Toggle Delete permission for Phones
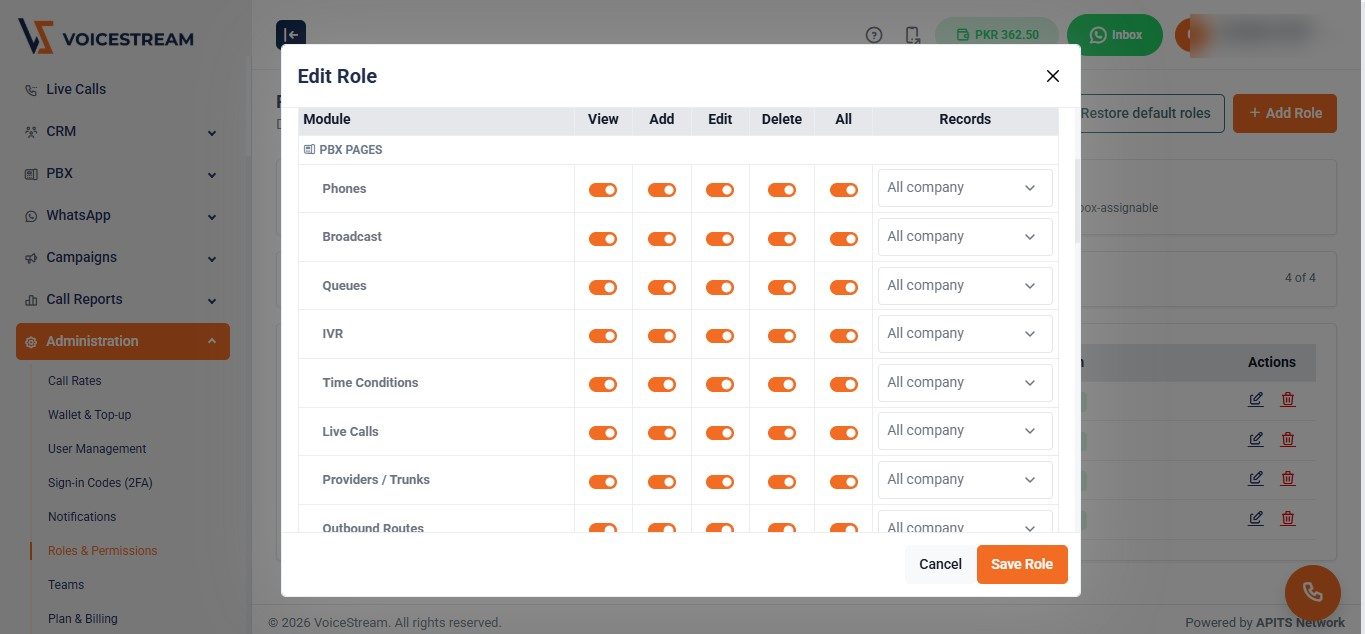1365x634 pixels. click(x=782, y=189)
